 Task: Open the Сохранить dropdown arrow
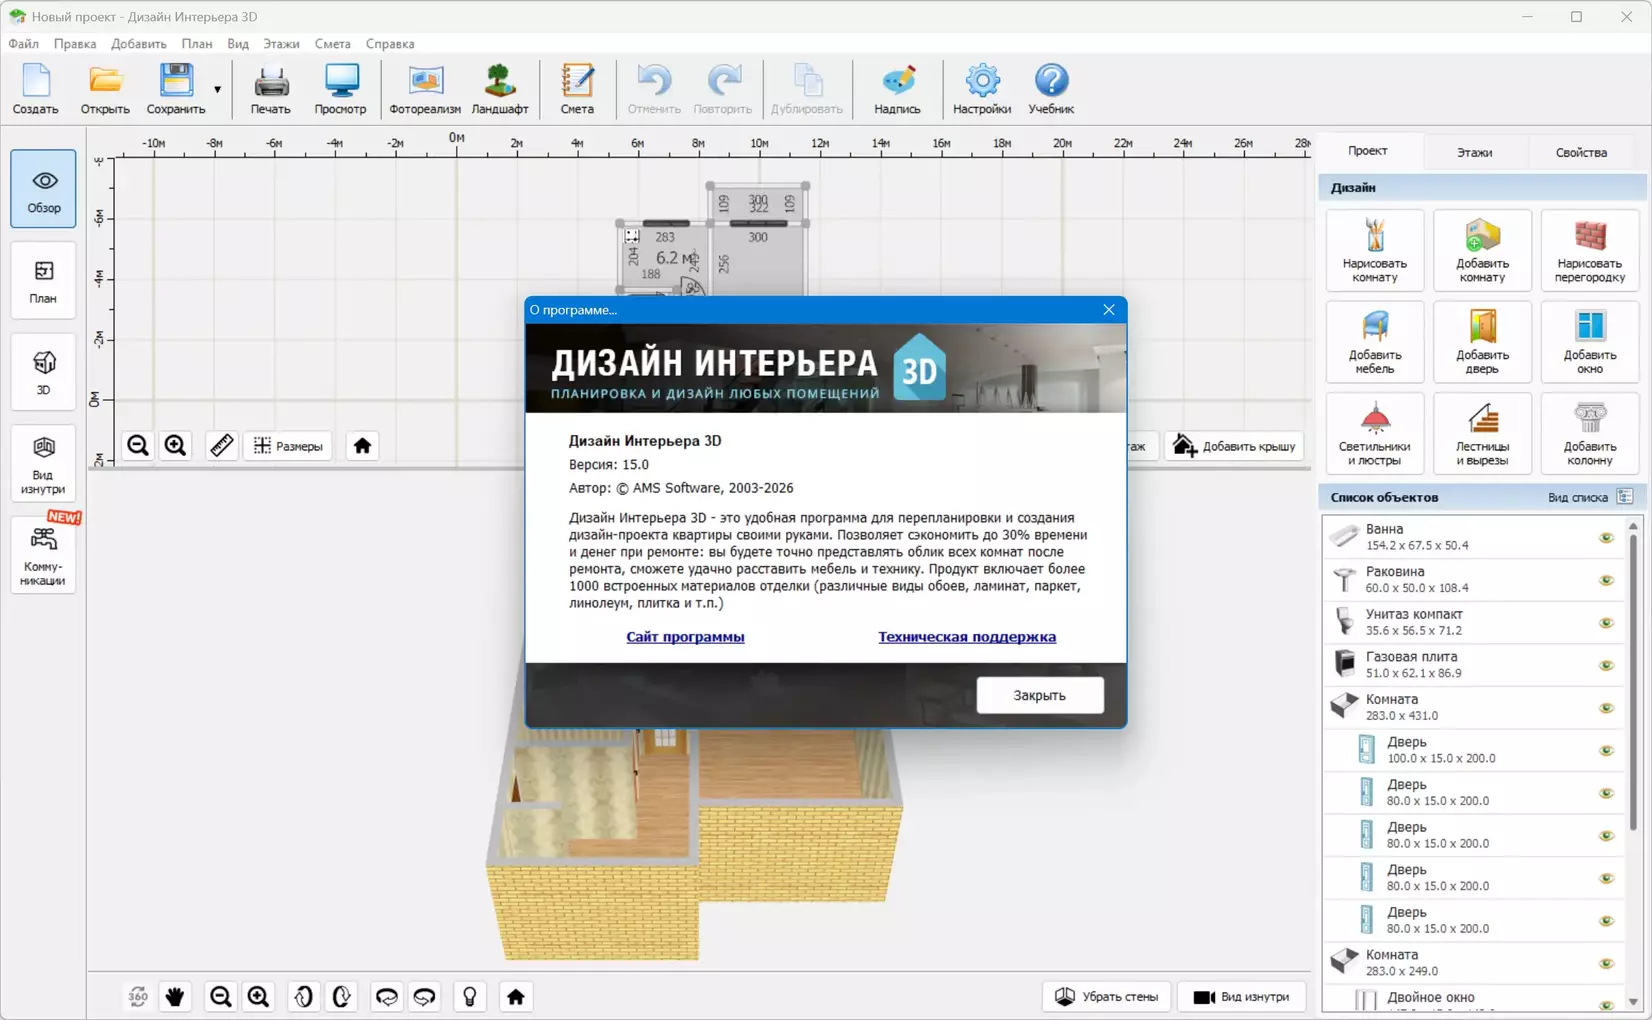217,90
